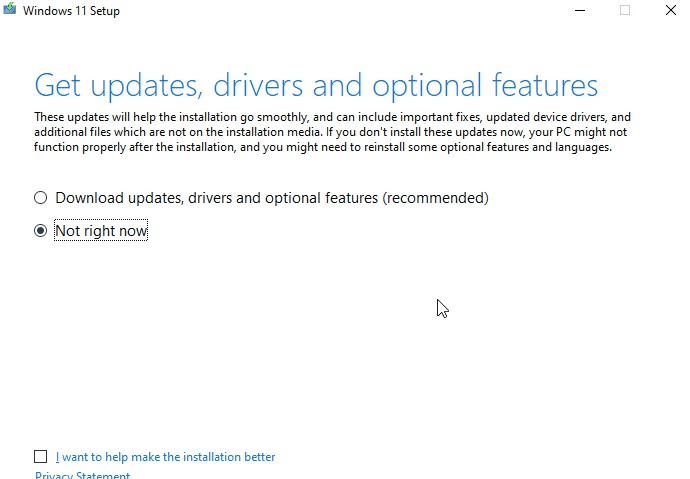The width and height of the screenshot is (690, 479).
Task: Click the Windows 11 Setup title icon
Action: pos(9,9)
